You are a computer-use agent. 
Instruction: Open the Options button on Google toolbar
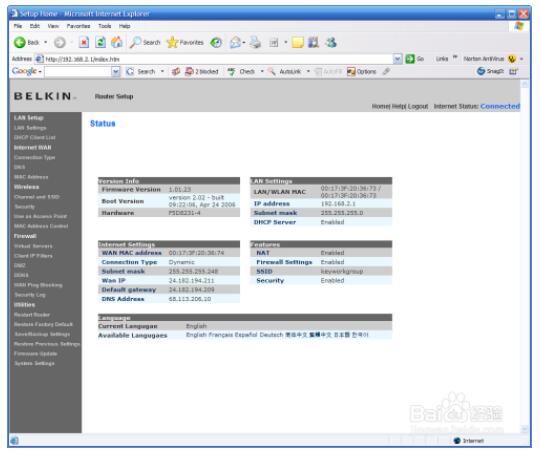pyautogui.click(x=362, y=72)
